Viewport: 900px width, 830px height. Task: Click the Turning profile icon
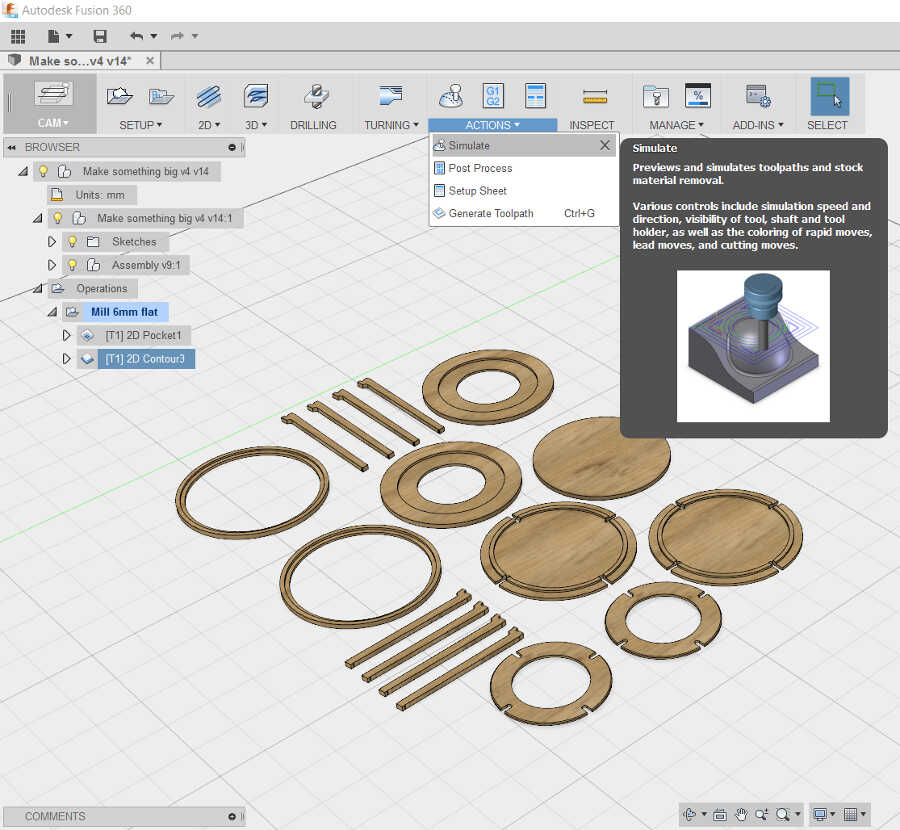(391, 95)
